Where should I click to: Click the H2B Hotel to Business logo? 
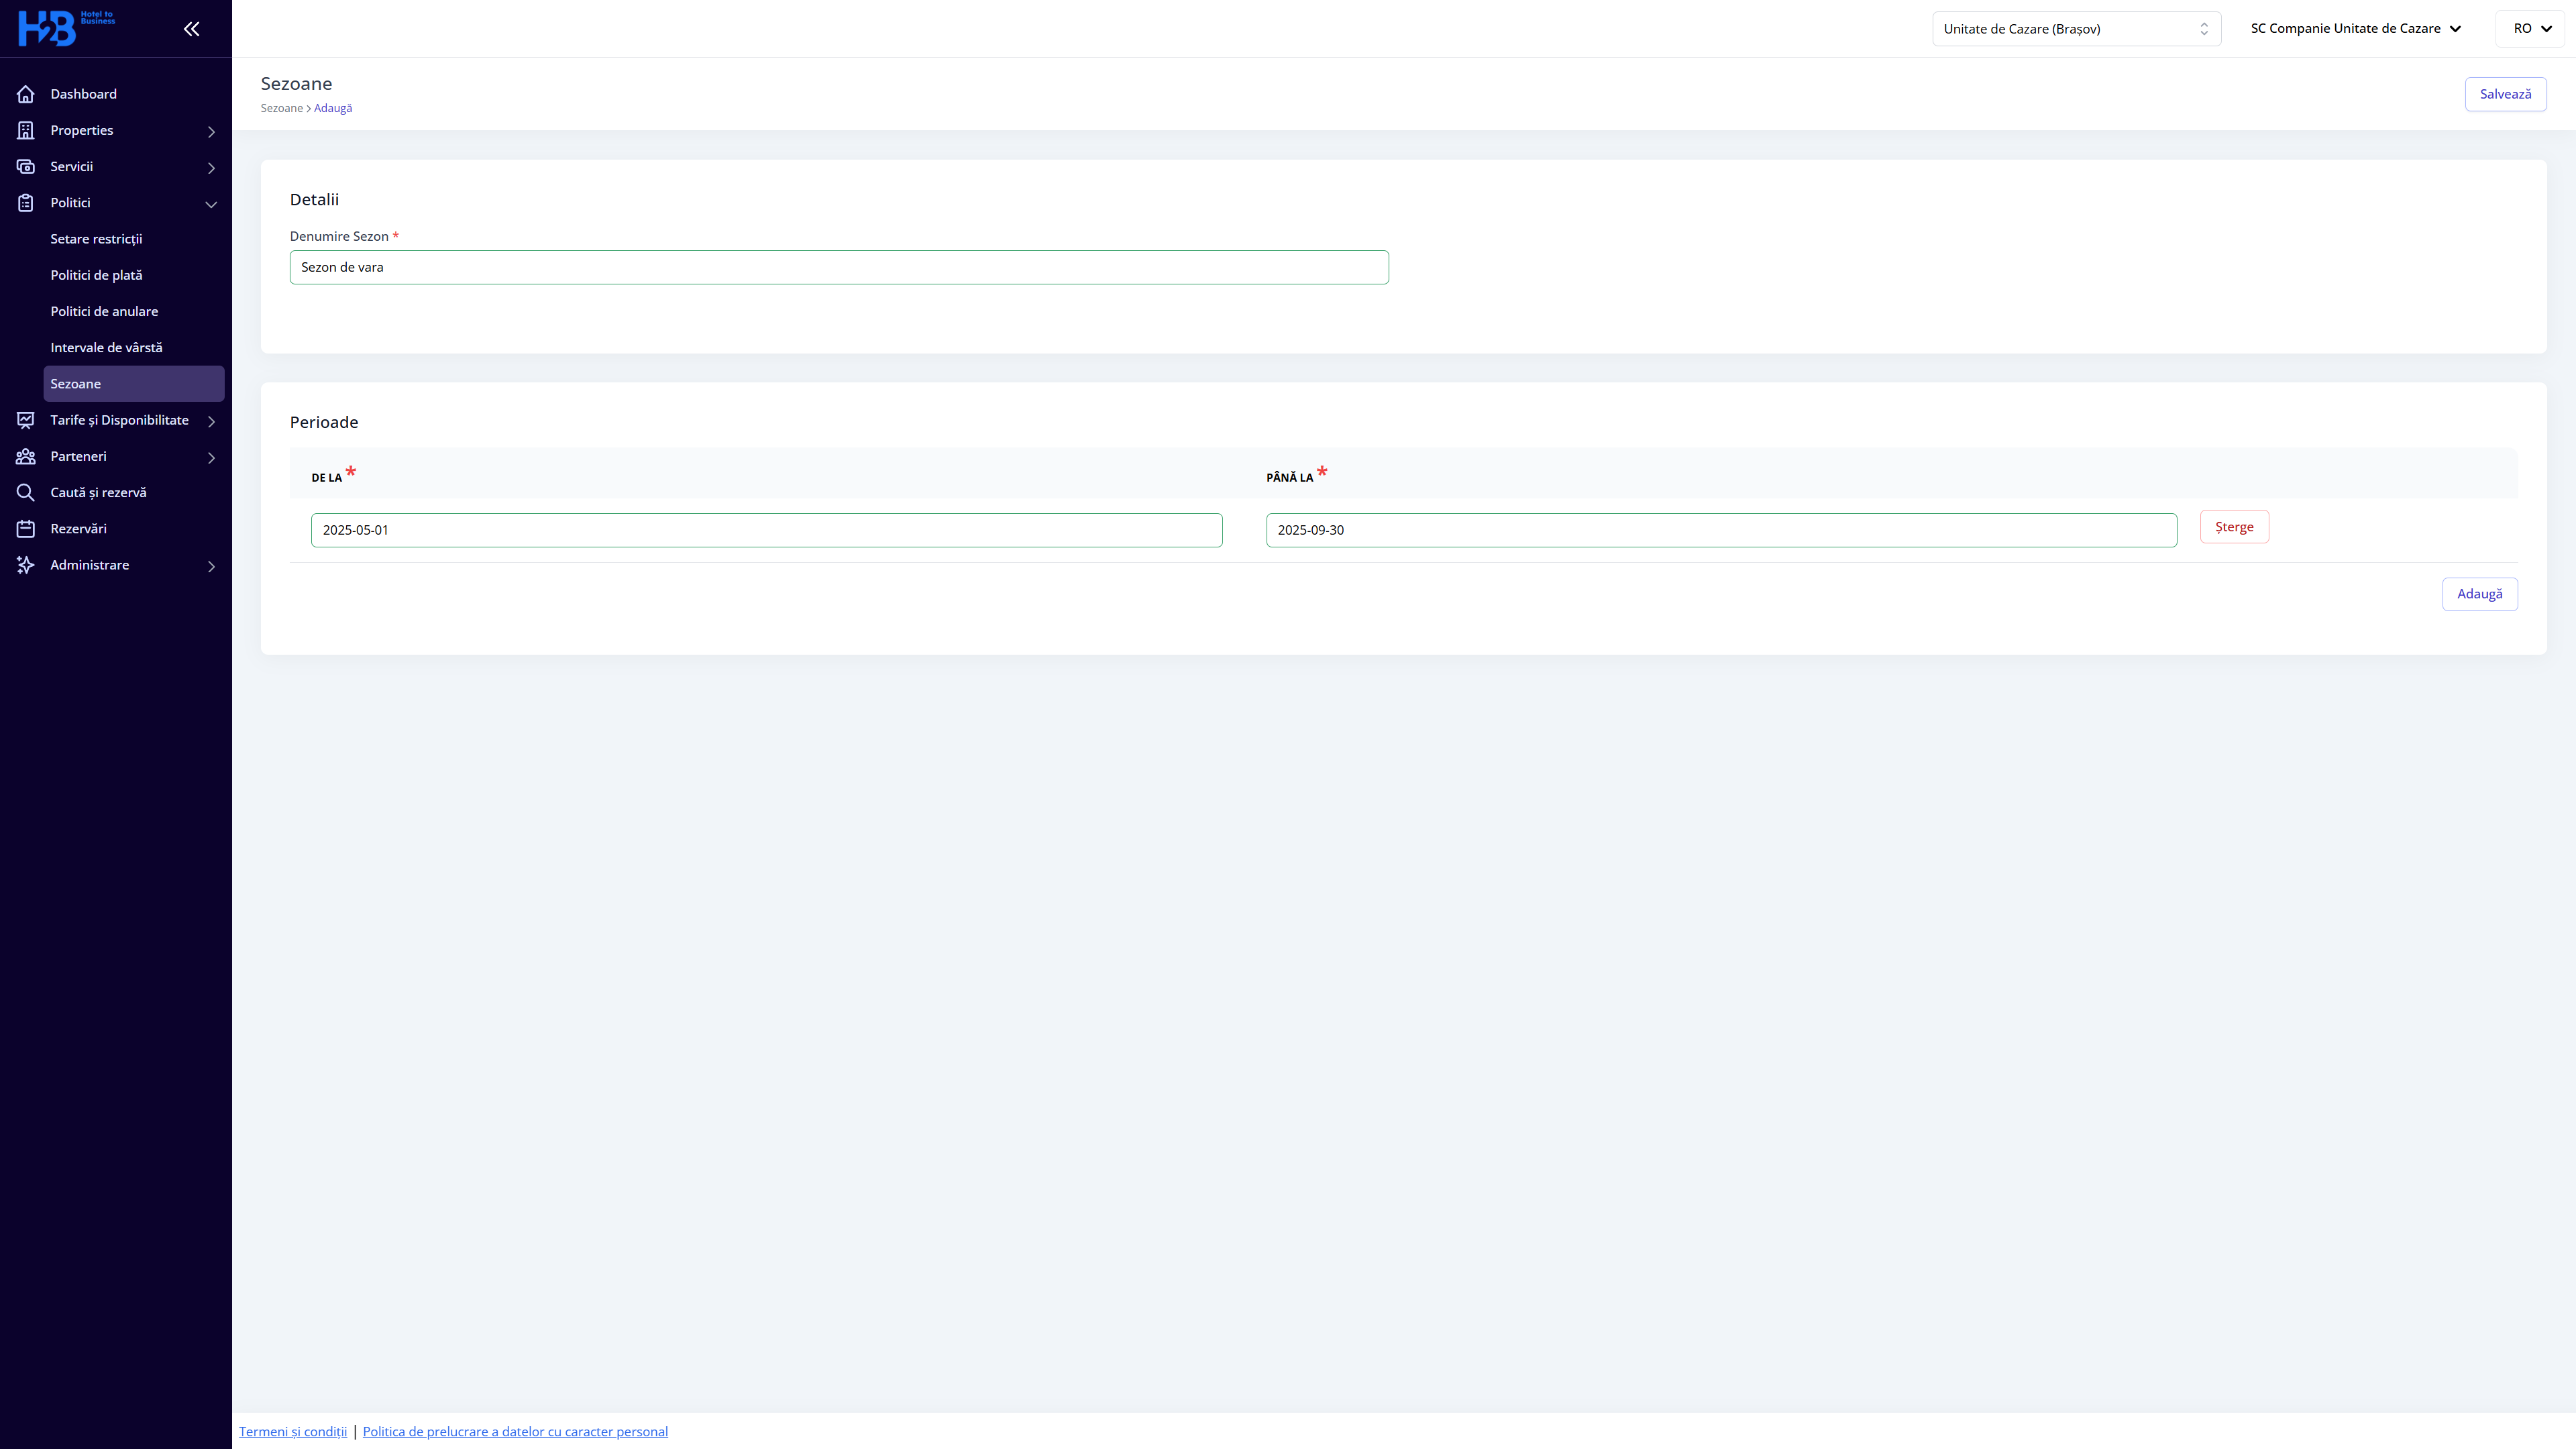pos(66,28)
